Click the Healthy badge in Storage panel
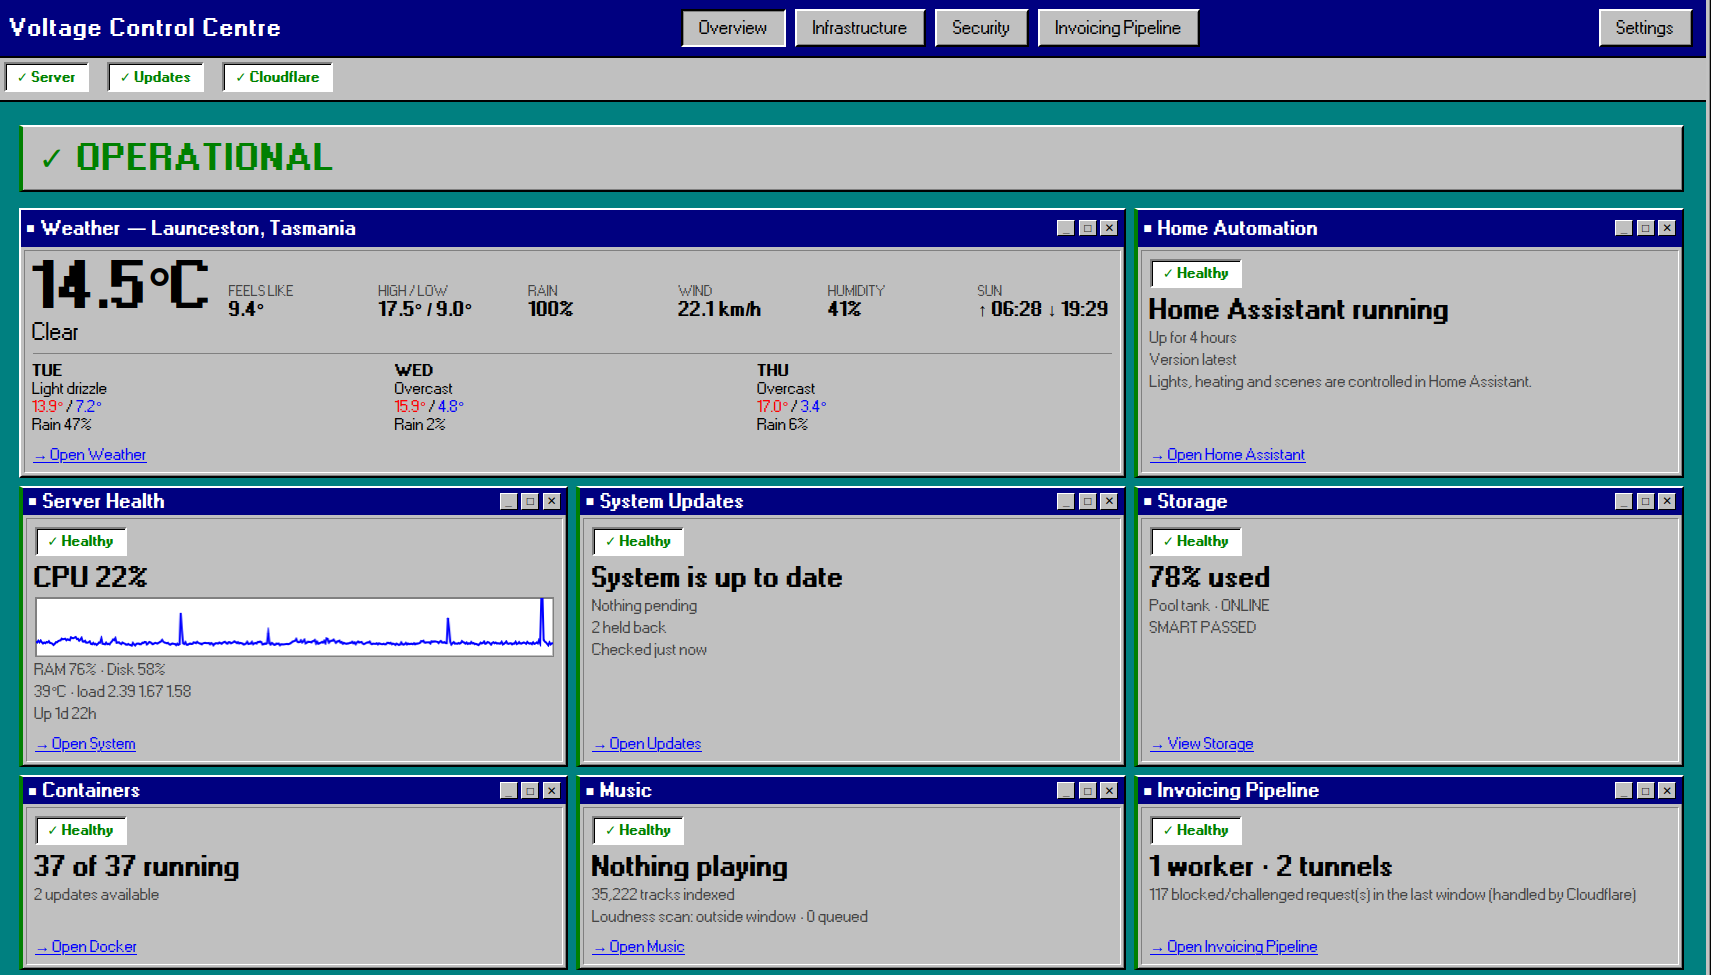 click(1196, 541)
